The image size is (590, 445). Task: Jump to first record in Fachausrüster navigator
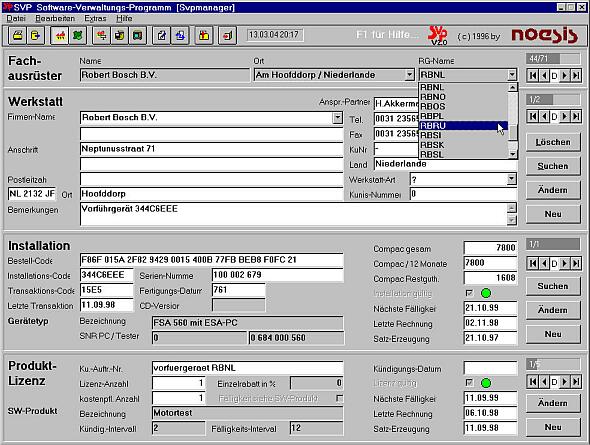[532, 76]
